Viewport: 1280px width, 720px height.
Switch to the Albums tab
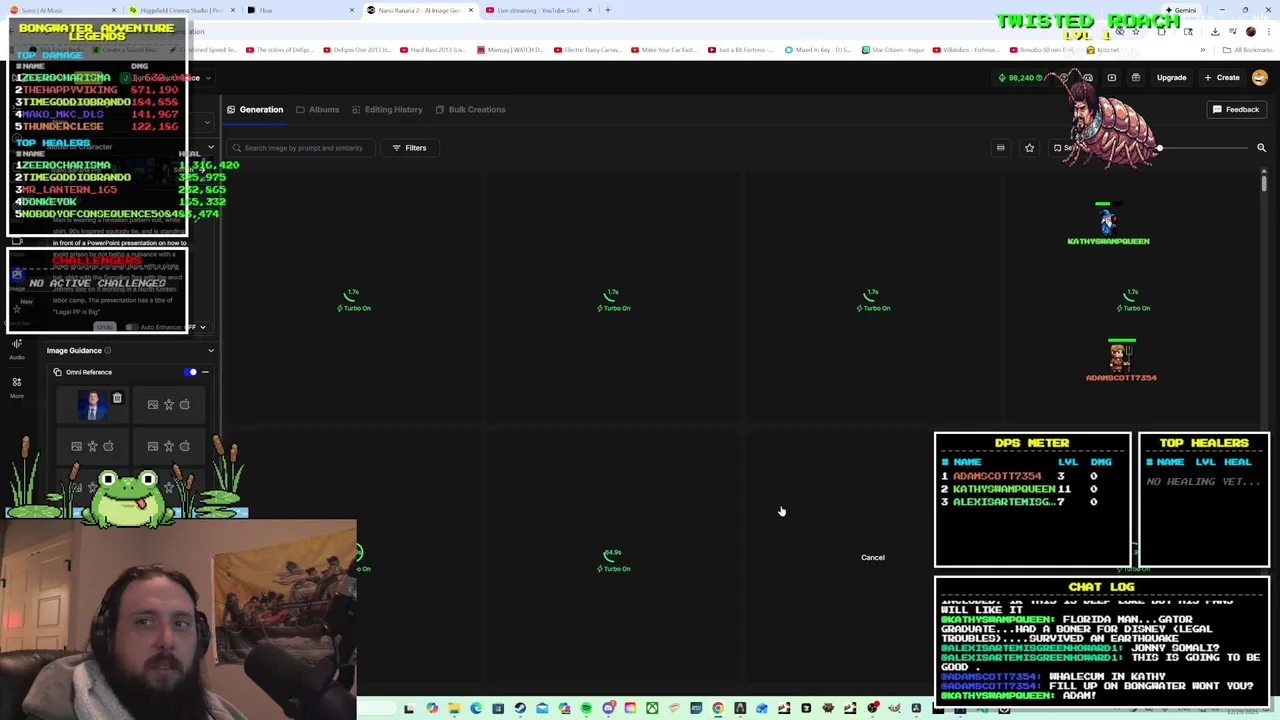318,109
